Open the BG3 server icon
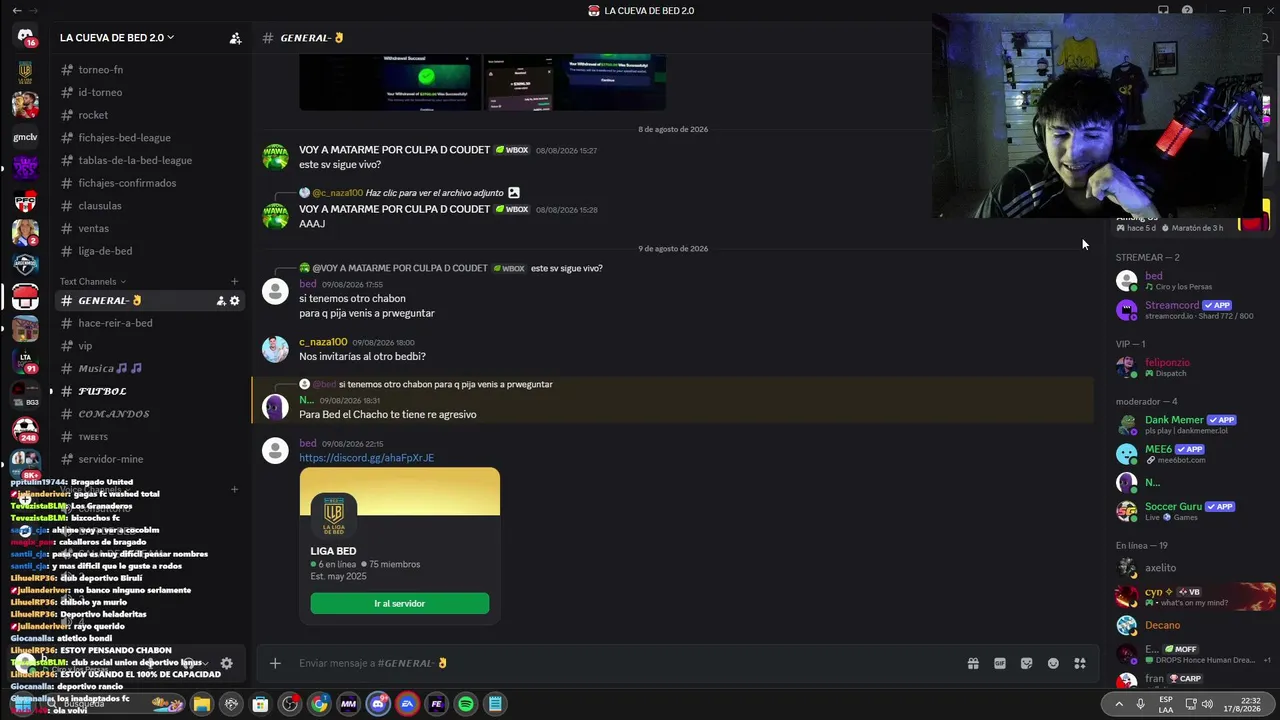This screenshot has width=1280, height=720. (25, 394)
